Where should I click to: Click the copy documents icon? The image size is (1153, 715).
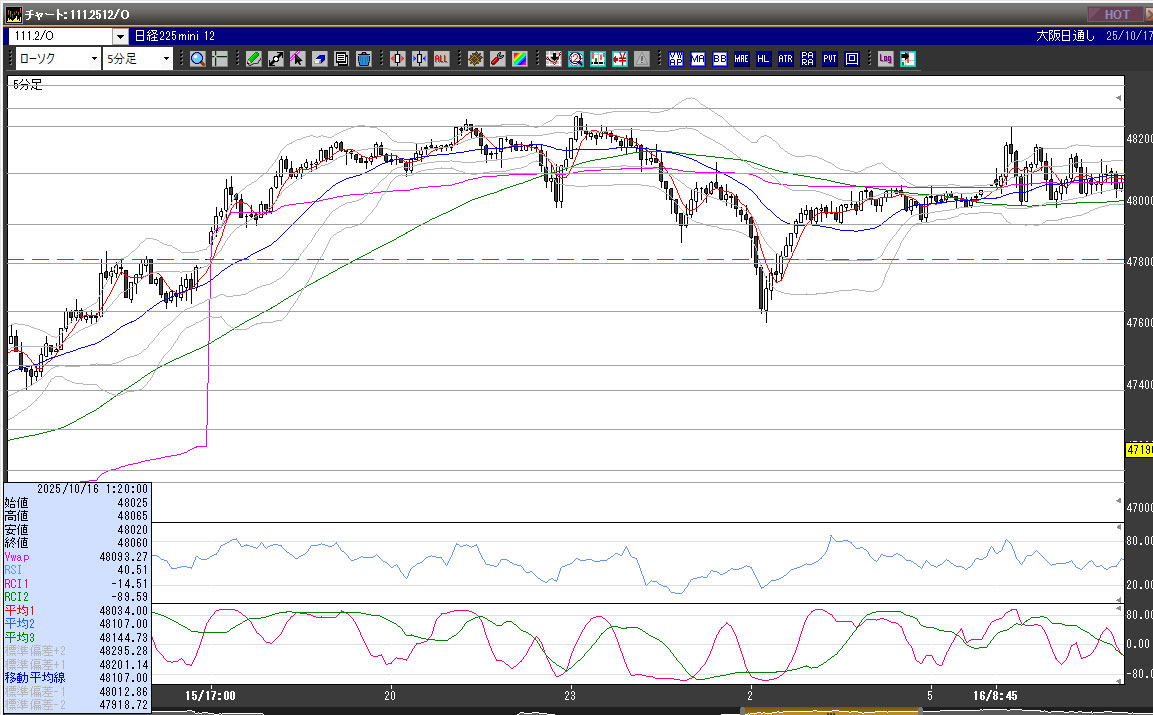341,59
